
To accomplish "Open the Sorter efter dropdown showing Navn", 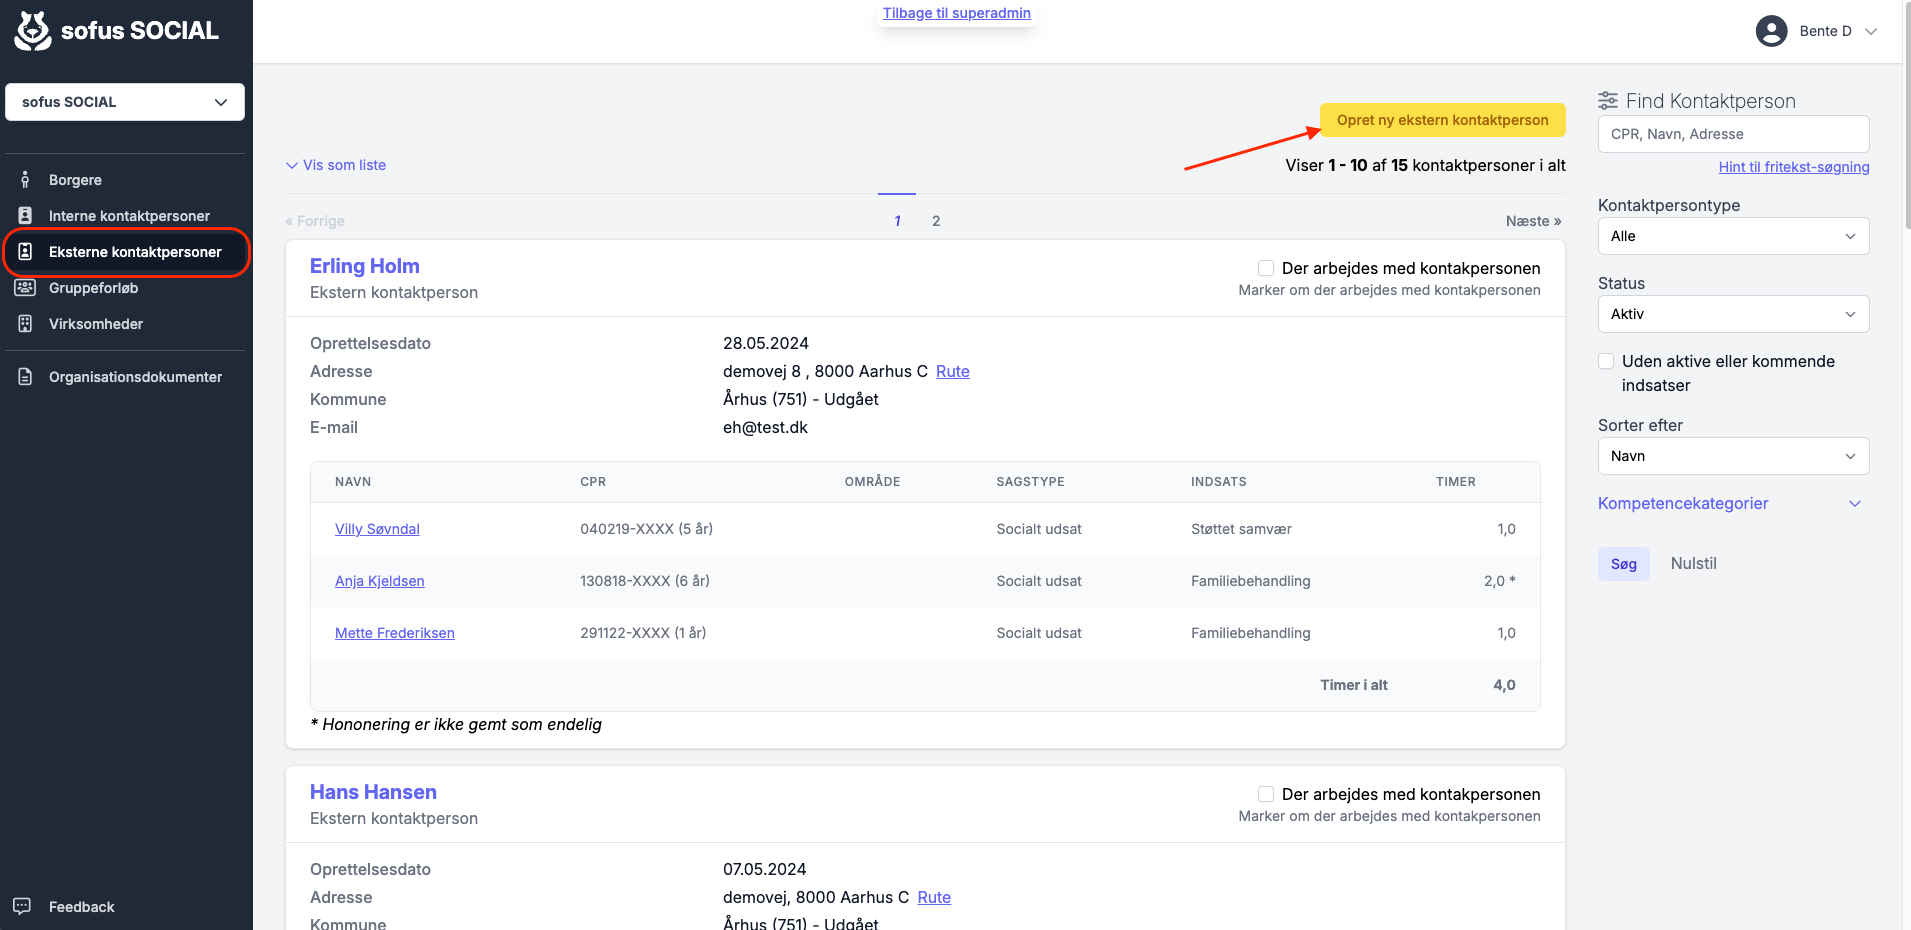I will [x=1733, y=456].
